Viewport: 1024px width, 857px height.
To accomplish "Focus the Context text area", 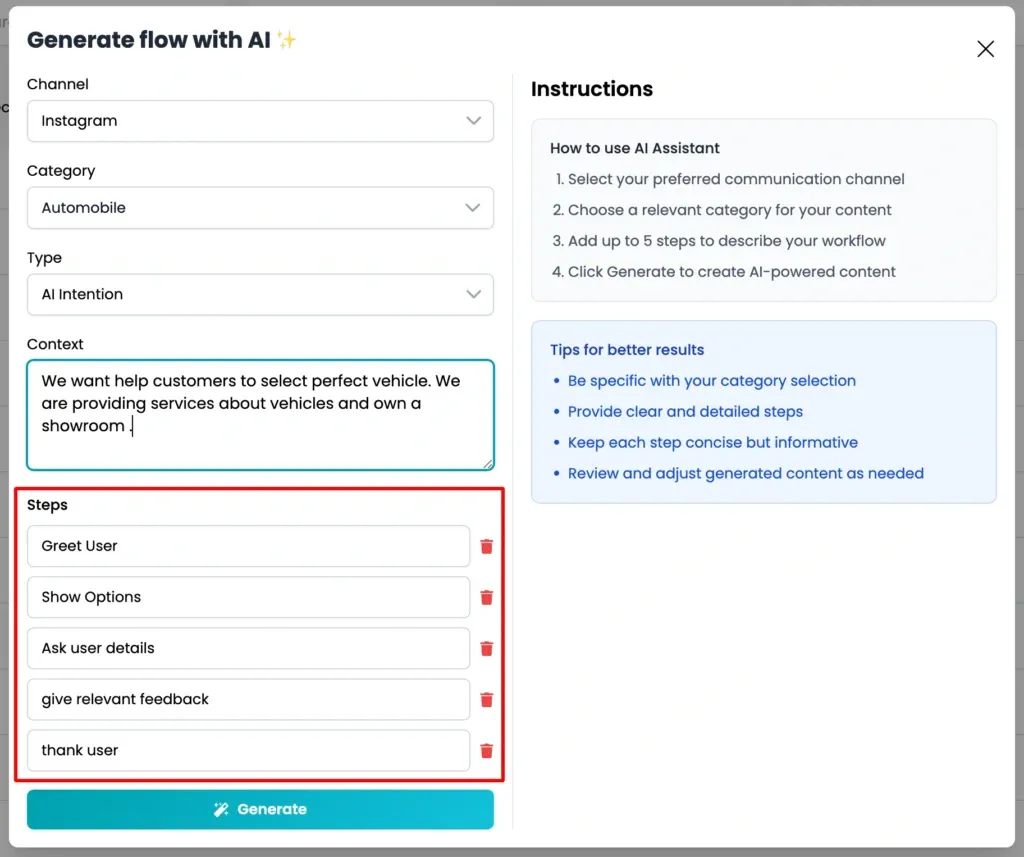I will (x=260, y=415).
